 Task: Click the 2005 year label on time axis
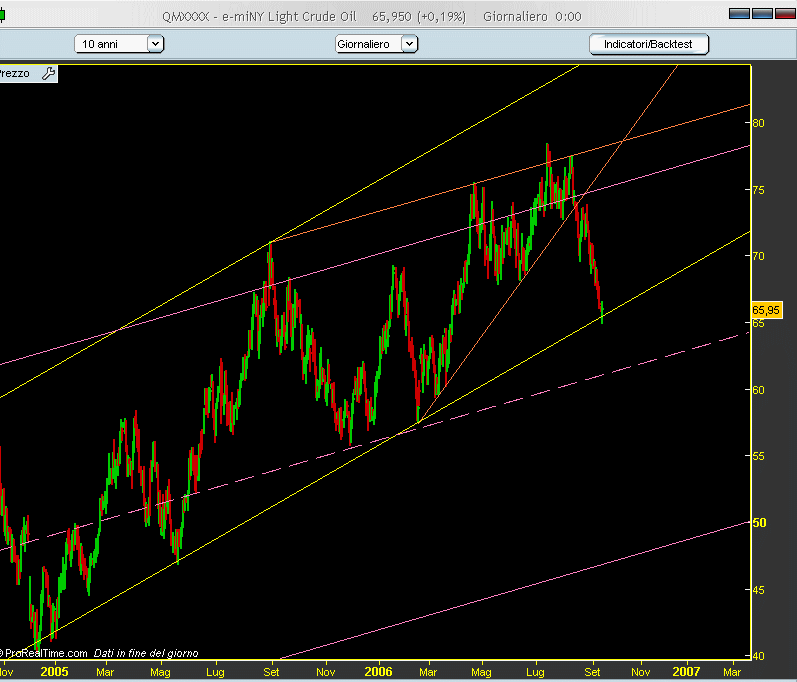(54, 672)
